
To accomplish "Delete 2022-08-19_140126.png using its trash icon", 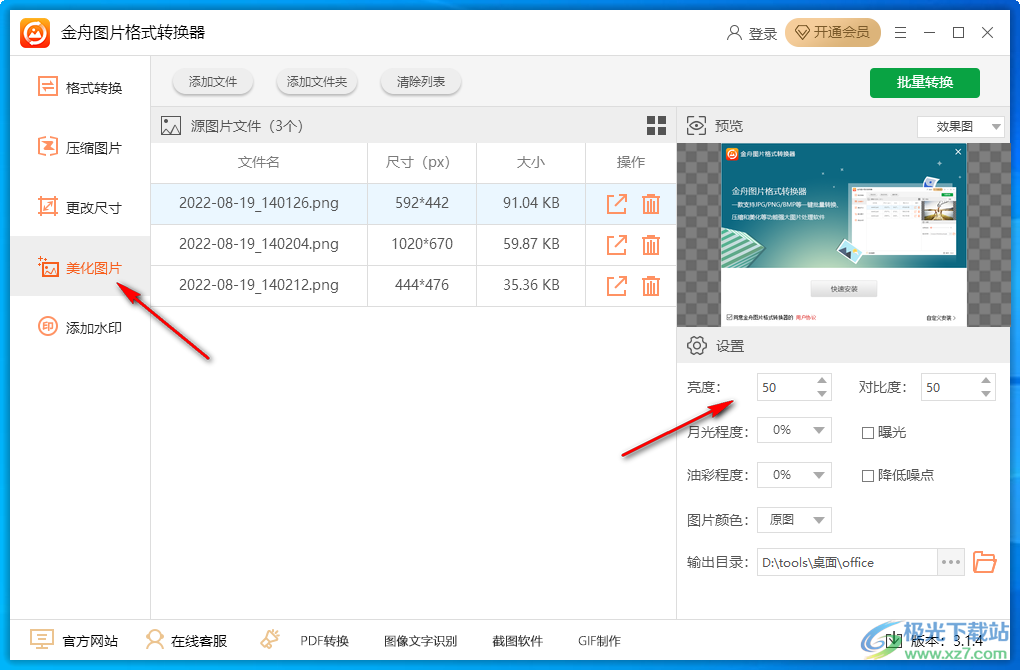I will (651, 204).
